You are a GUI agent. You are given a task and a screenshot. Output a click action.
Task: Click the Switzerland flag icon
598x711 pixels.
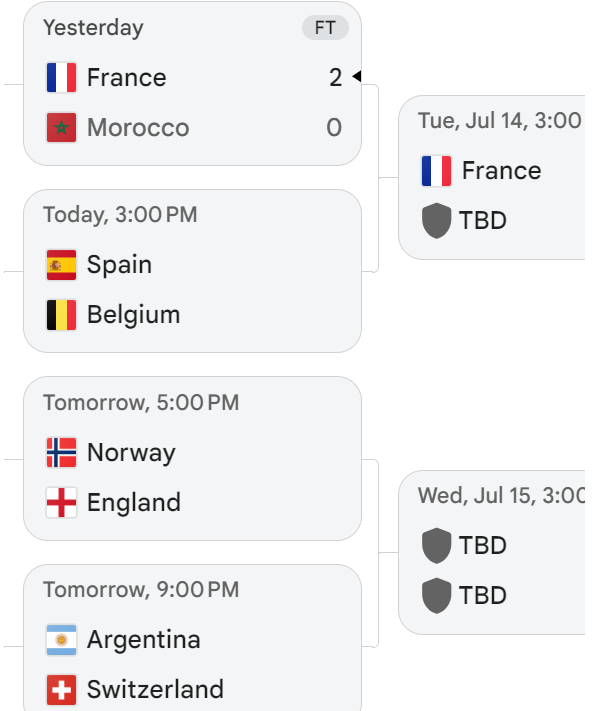(61, 690)
